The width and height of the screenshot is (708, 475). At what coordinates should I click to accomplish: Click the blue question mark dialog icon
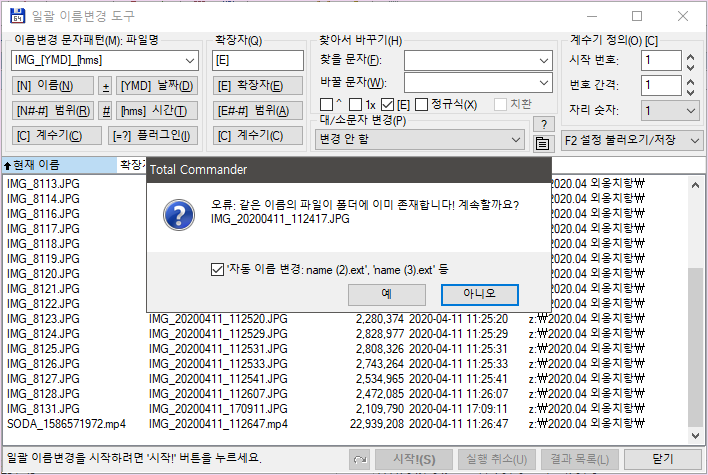tap(179, 215)
